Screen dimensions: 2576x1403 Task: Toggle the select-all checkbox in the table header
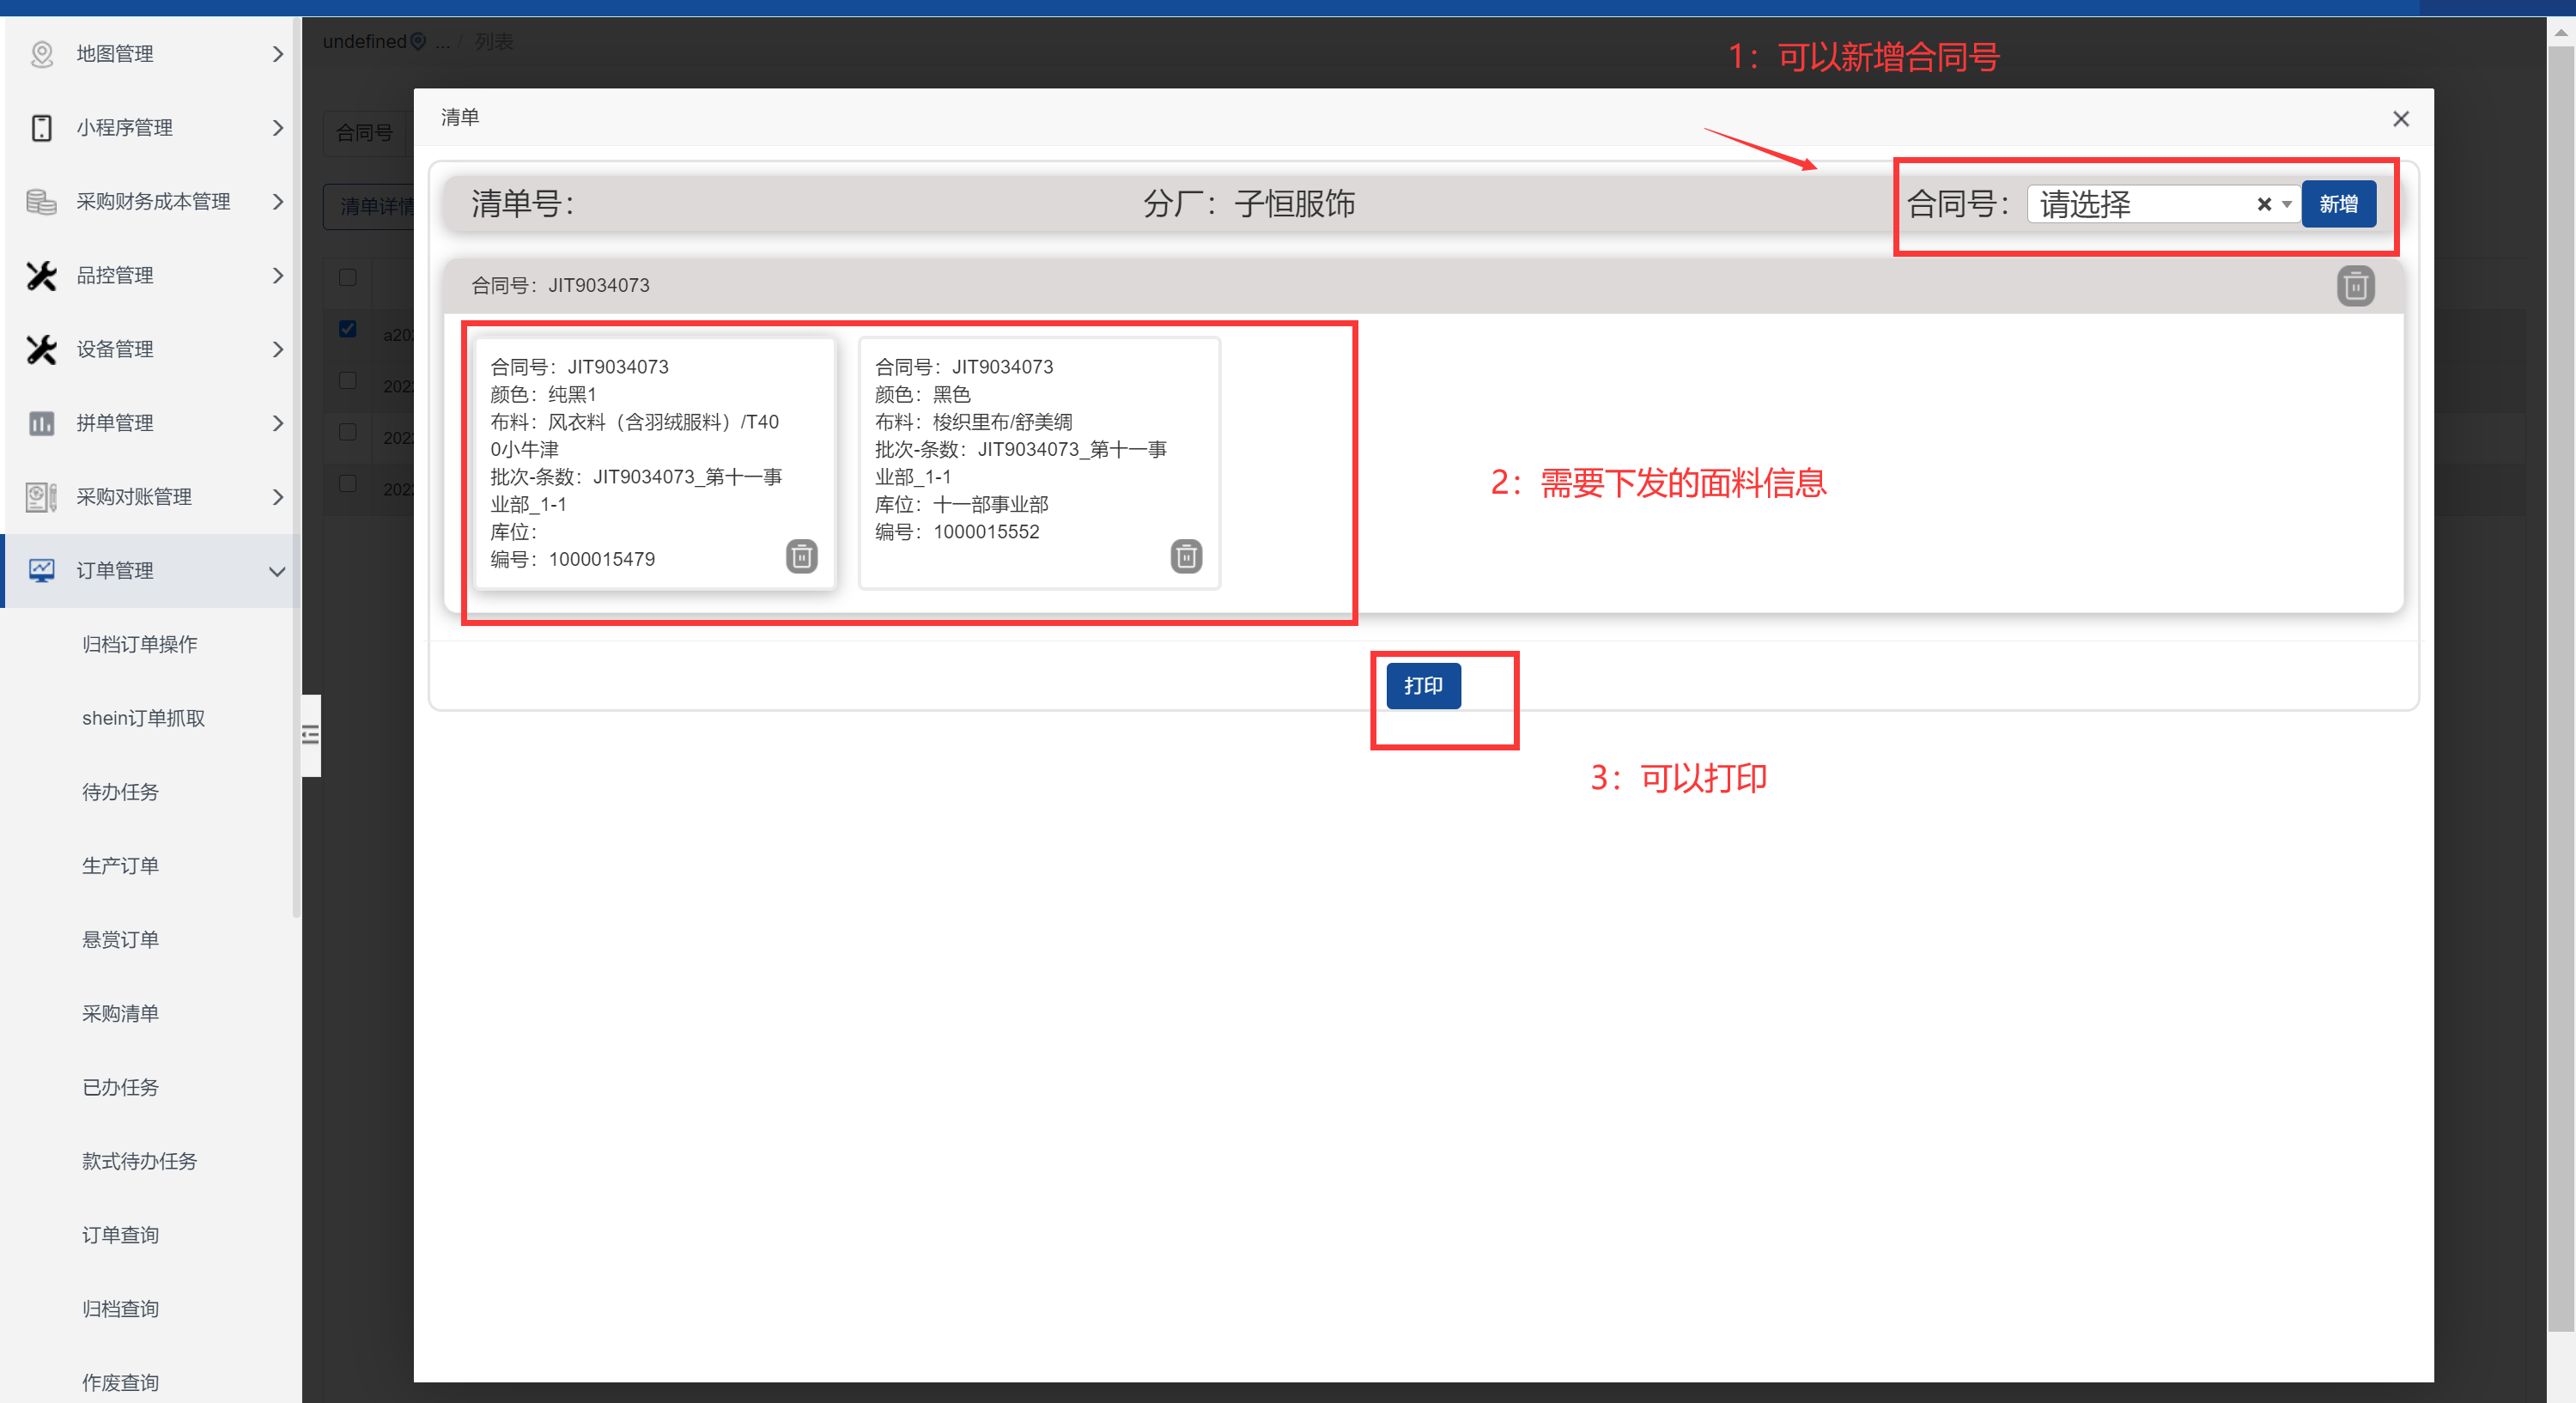(x=347, y=277)
